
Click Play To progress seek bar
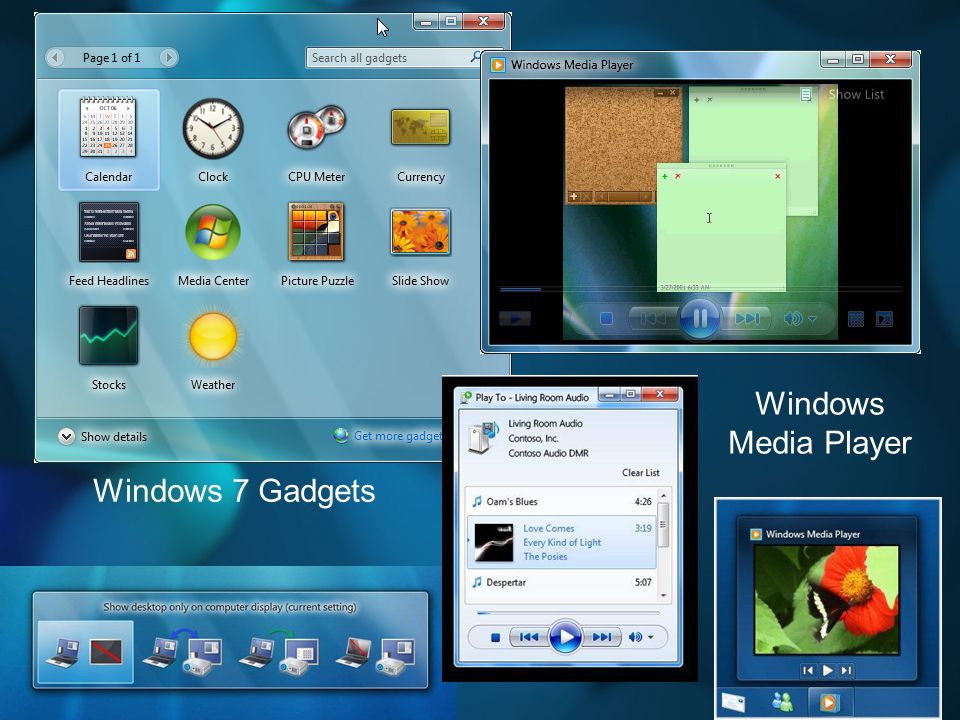pyautogui.click(x=568, y=612)
